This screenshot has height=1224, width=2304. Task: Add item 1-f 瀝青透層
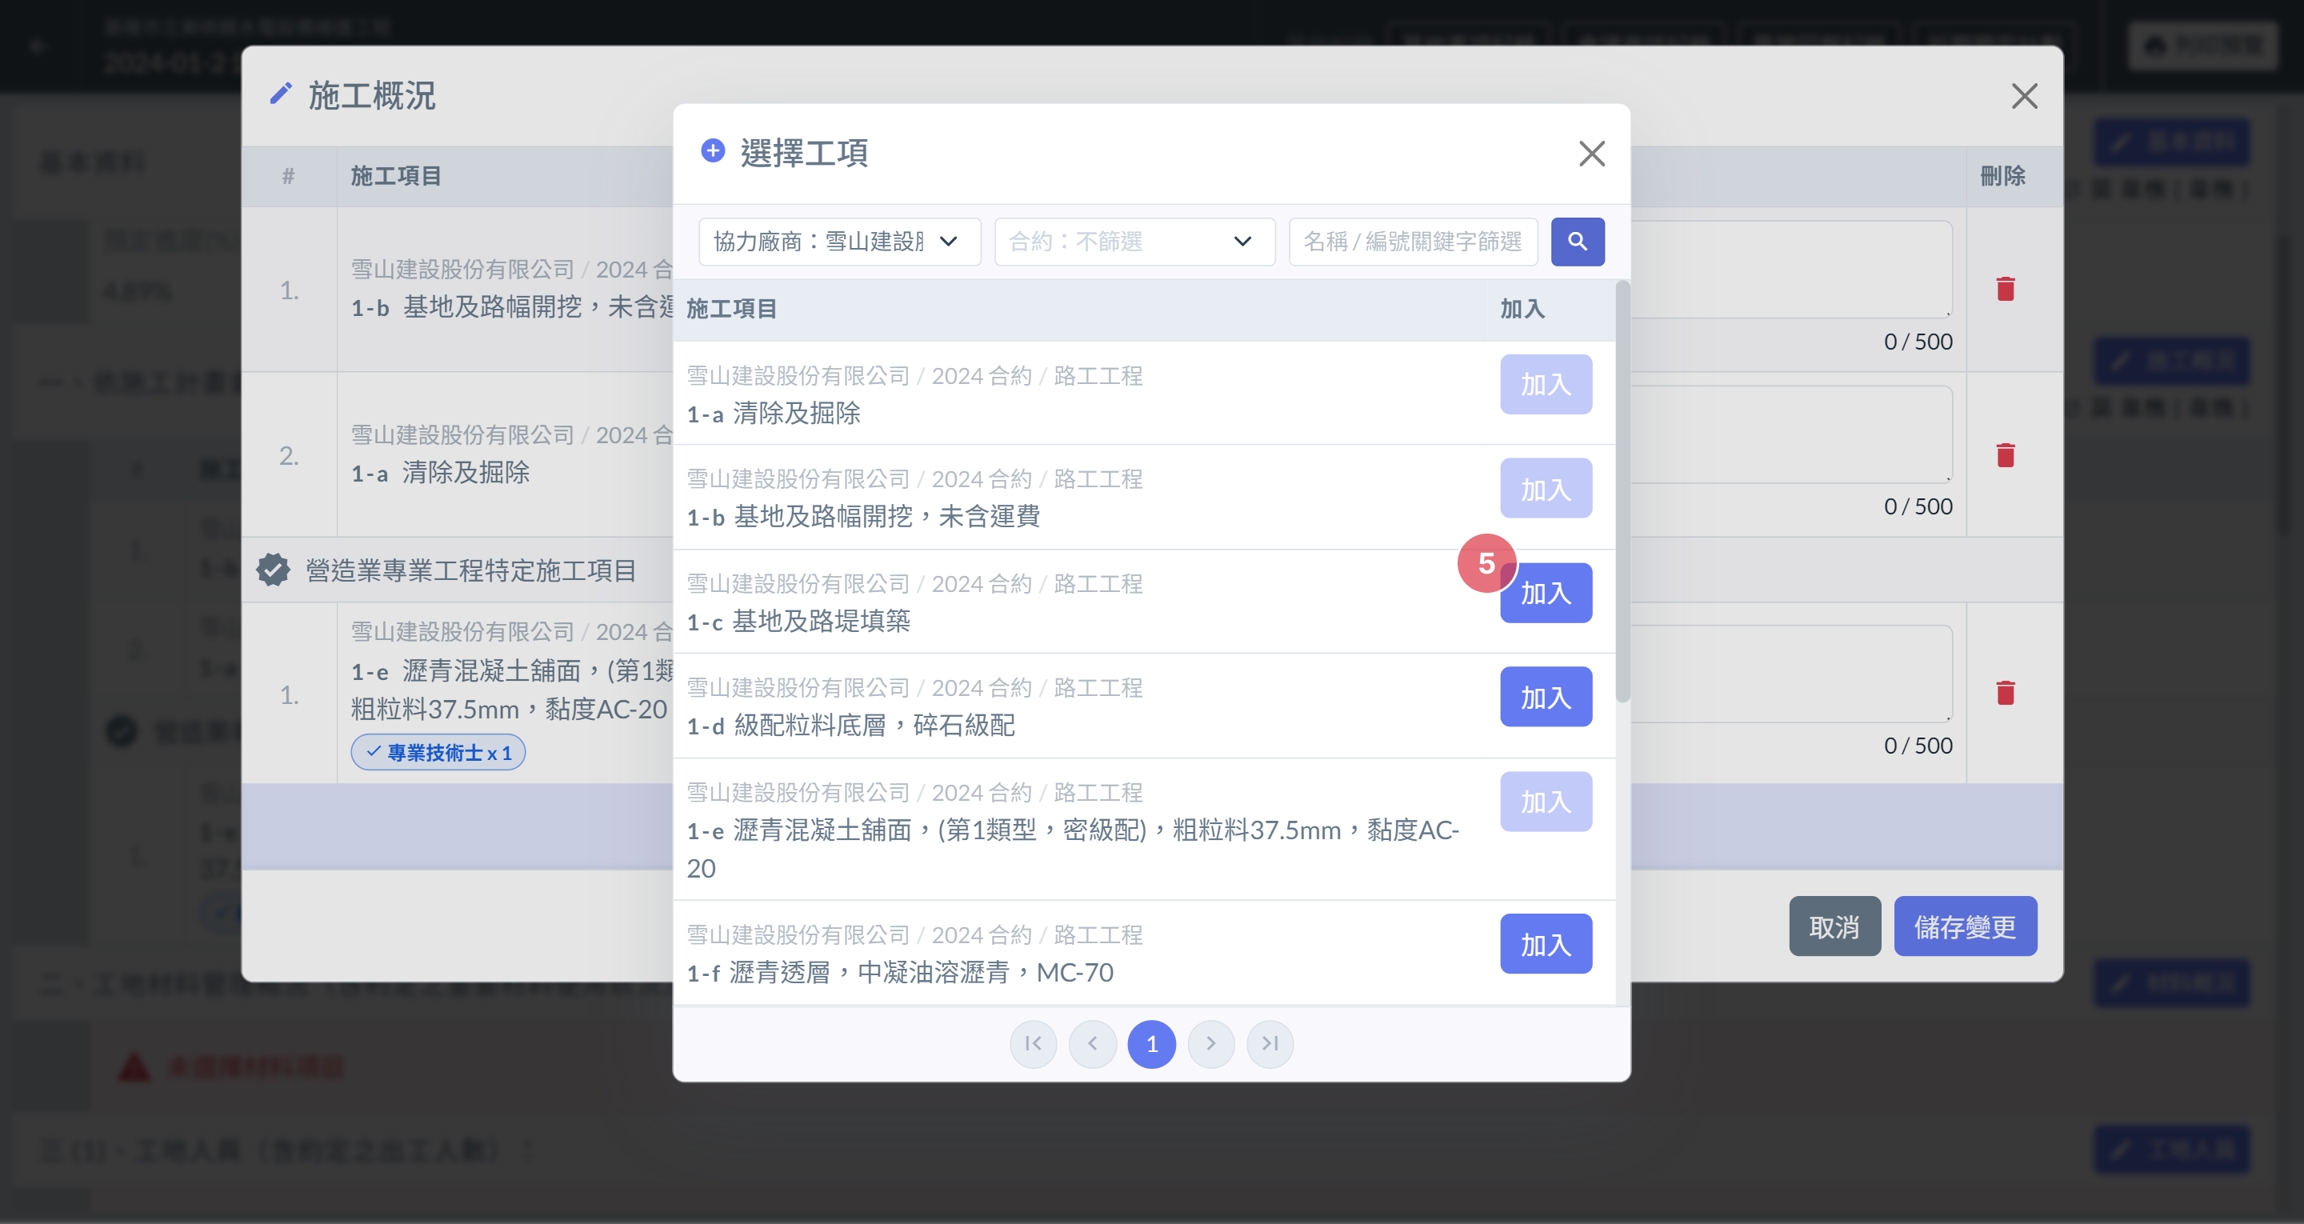(1545, 944)
